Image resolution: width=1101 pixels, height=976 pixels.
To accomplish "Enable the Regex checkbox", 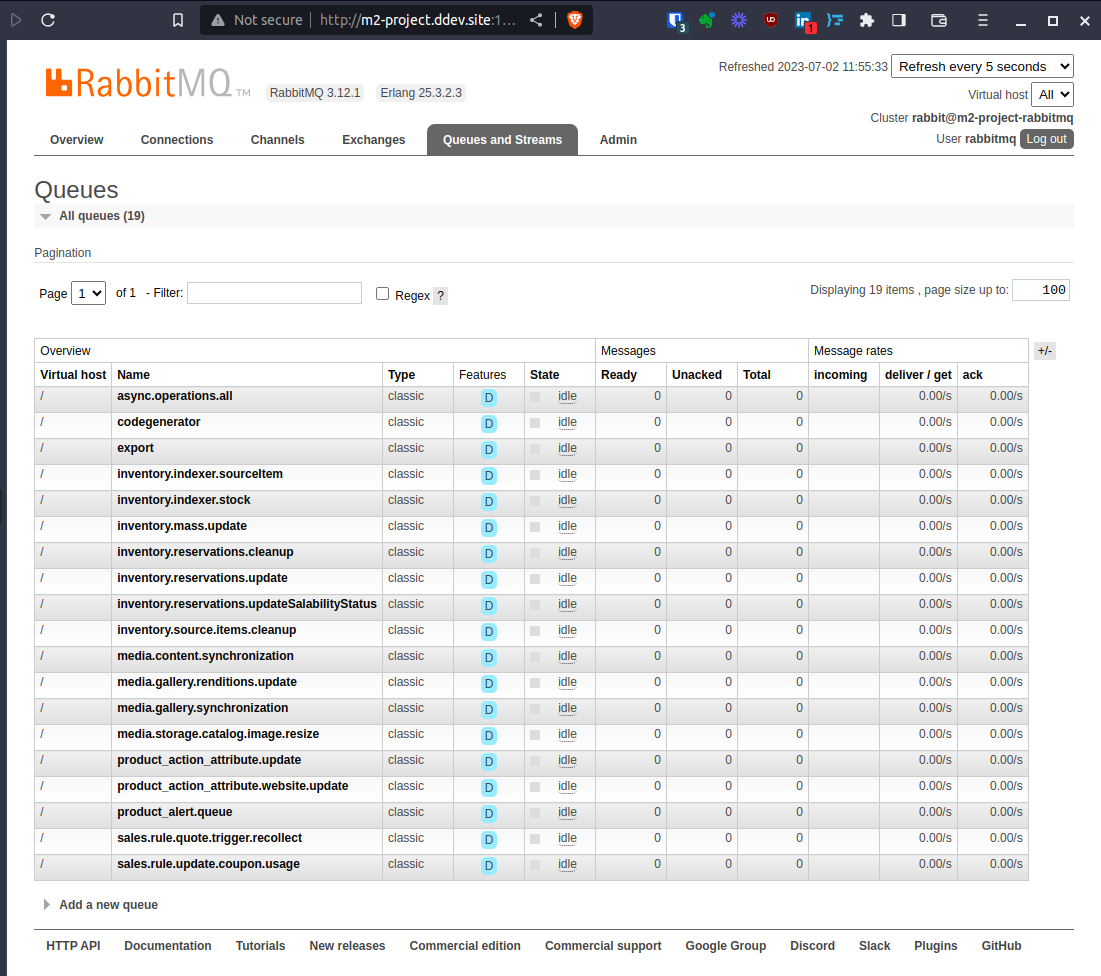I will 383,294.
